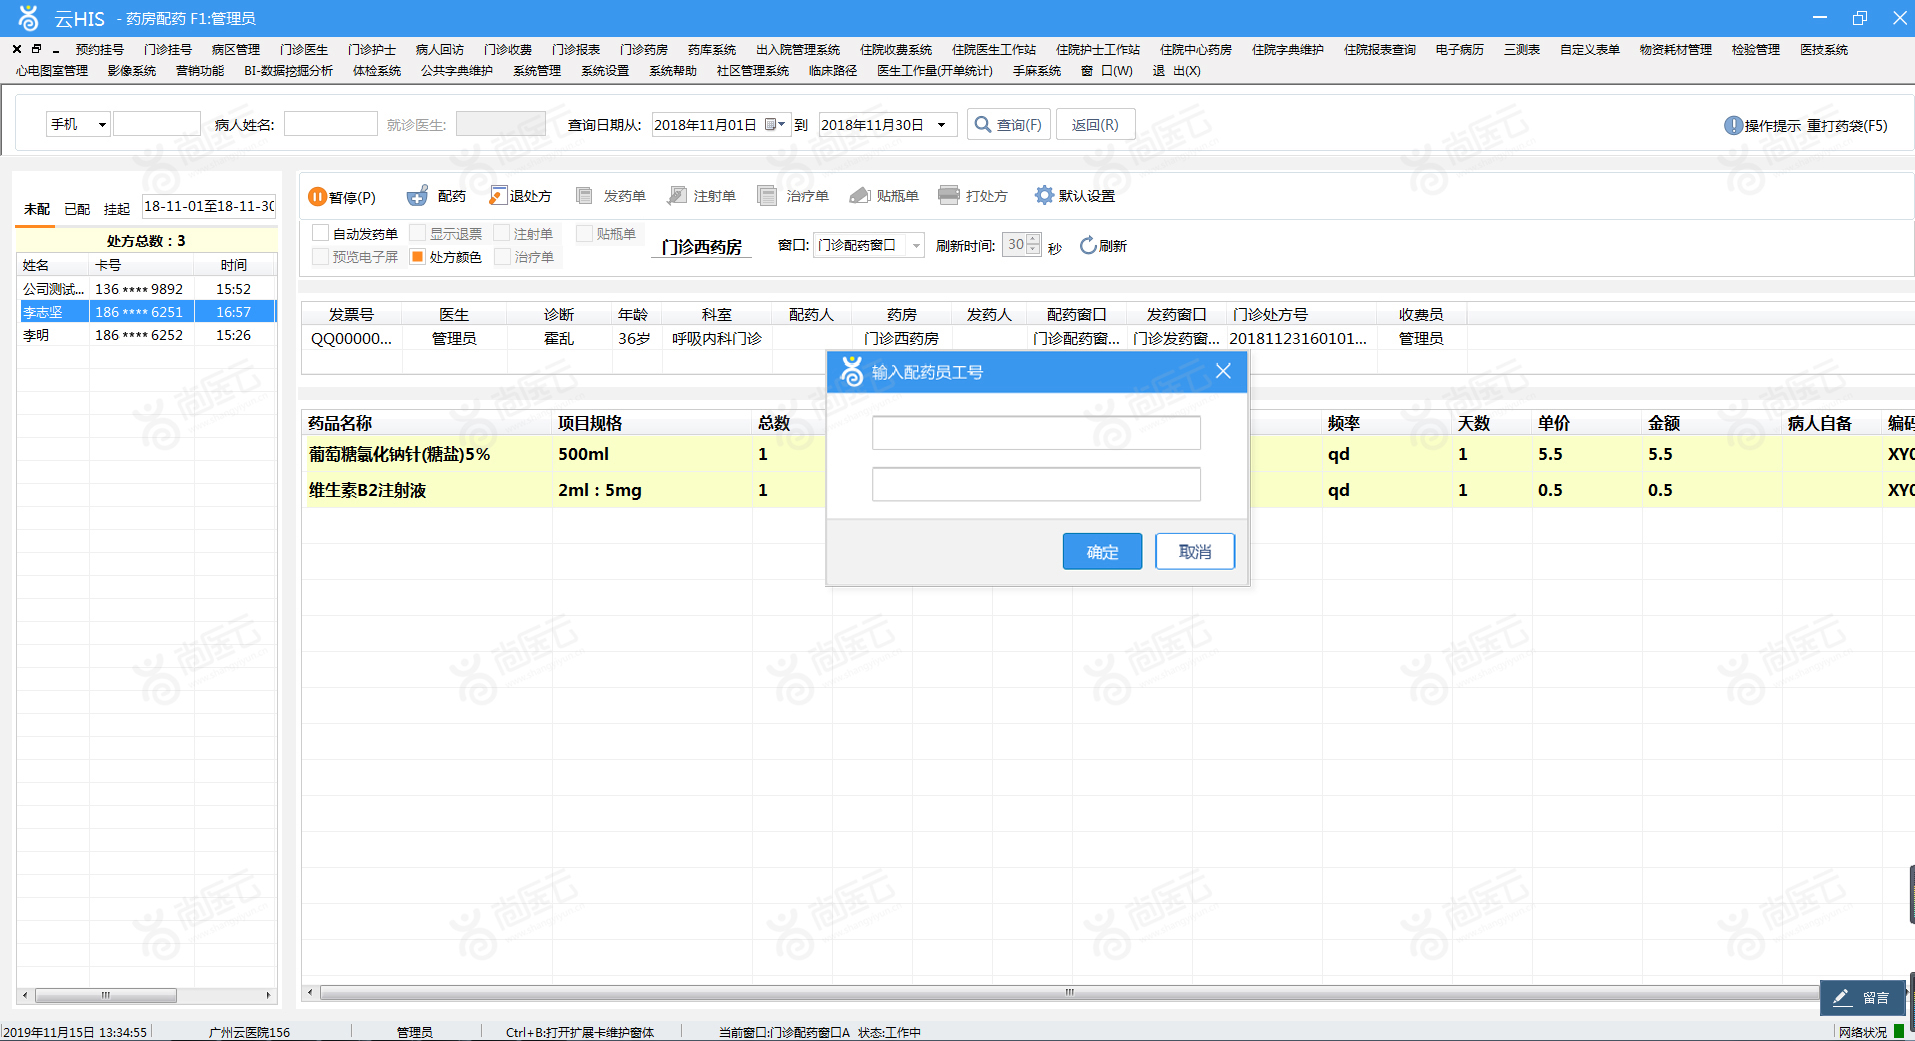Click the 打处方 print prescription icon

(x=949, y=195)
